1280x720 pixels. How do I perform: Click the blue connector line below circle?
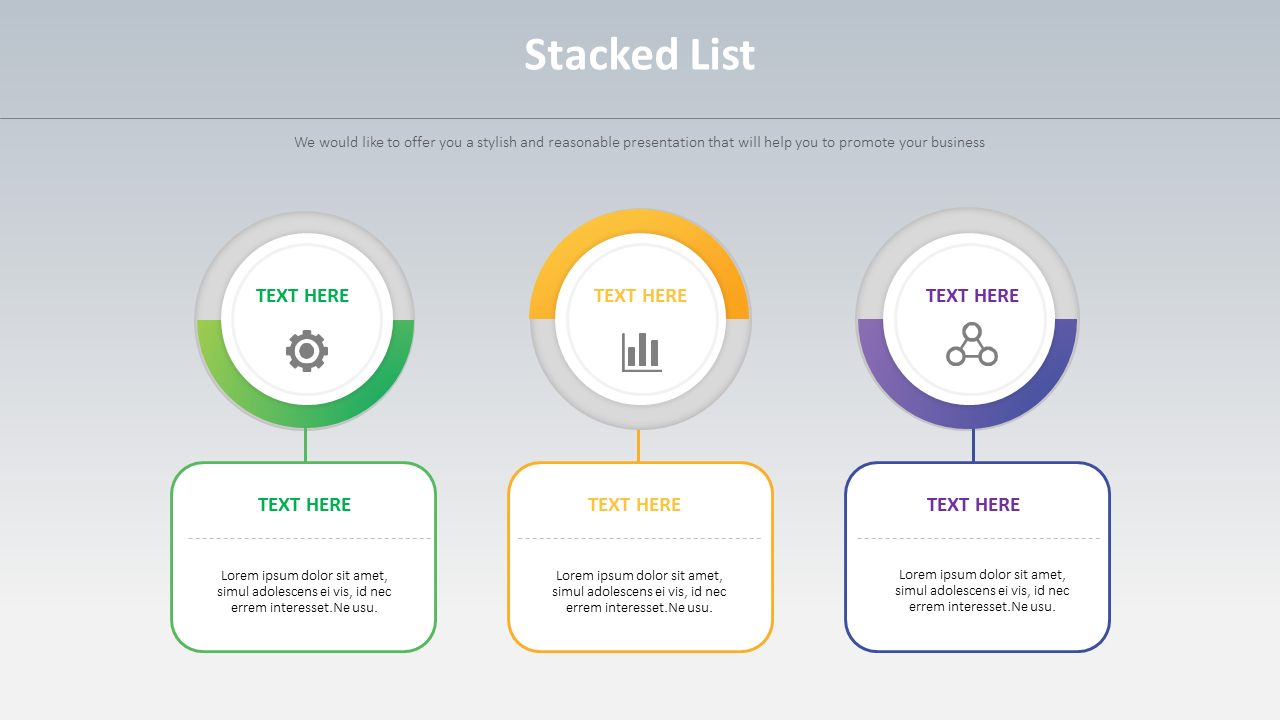pos(973,446)
